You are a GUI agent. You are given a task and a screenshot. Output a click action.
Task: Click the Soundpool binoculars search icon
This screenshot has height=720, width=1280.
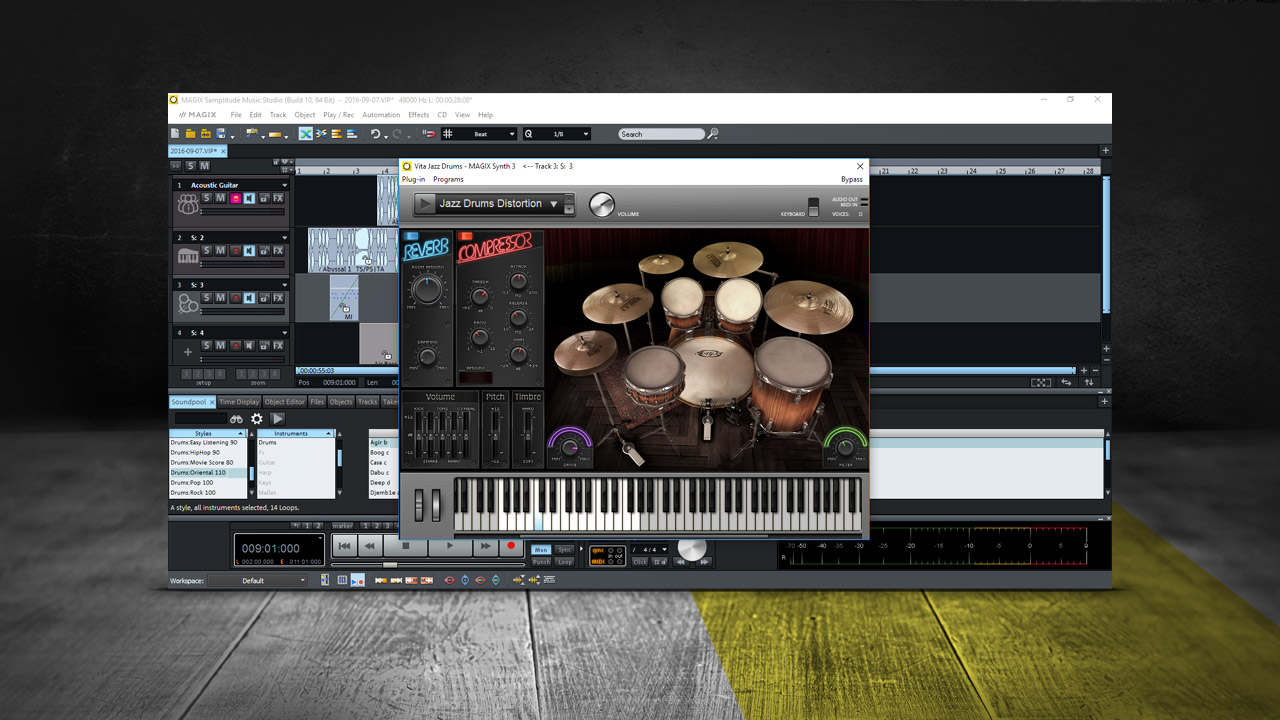point(236,419)
